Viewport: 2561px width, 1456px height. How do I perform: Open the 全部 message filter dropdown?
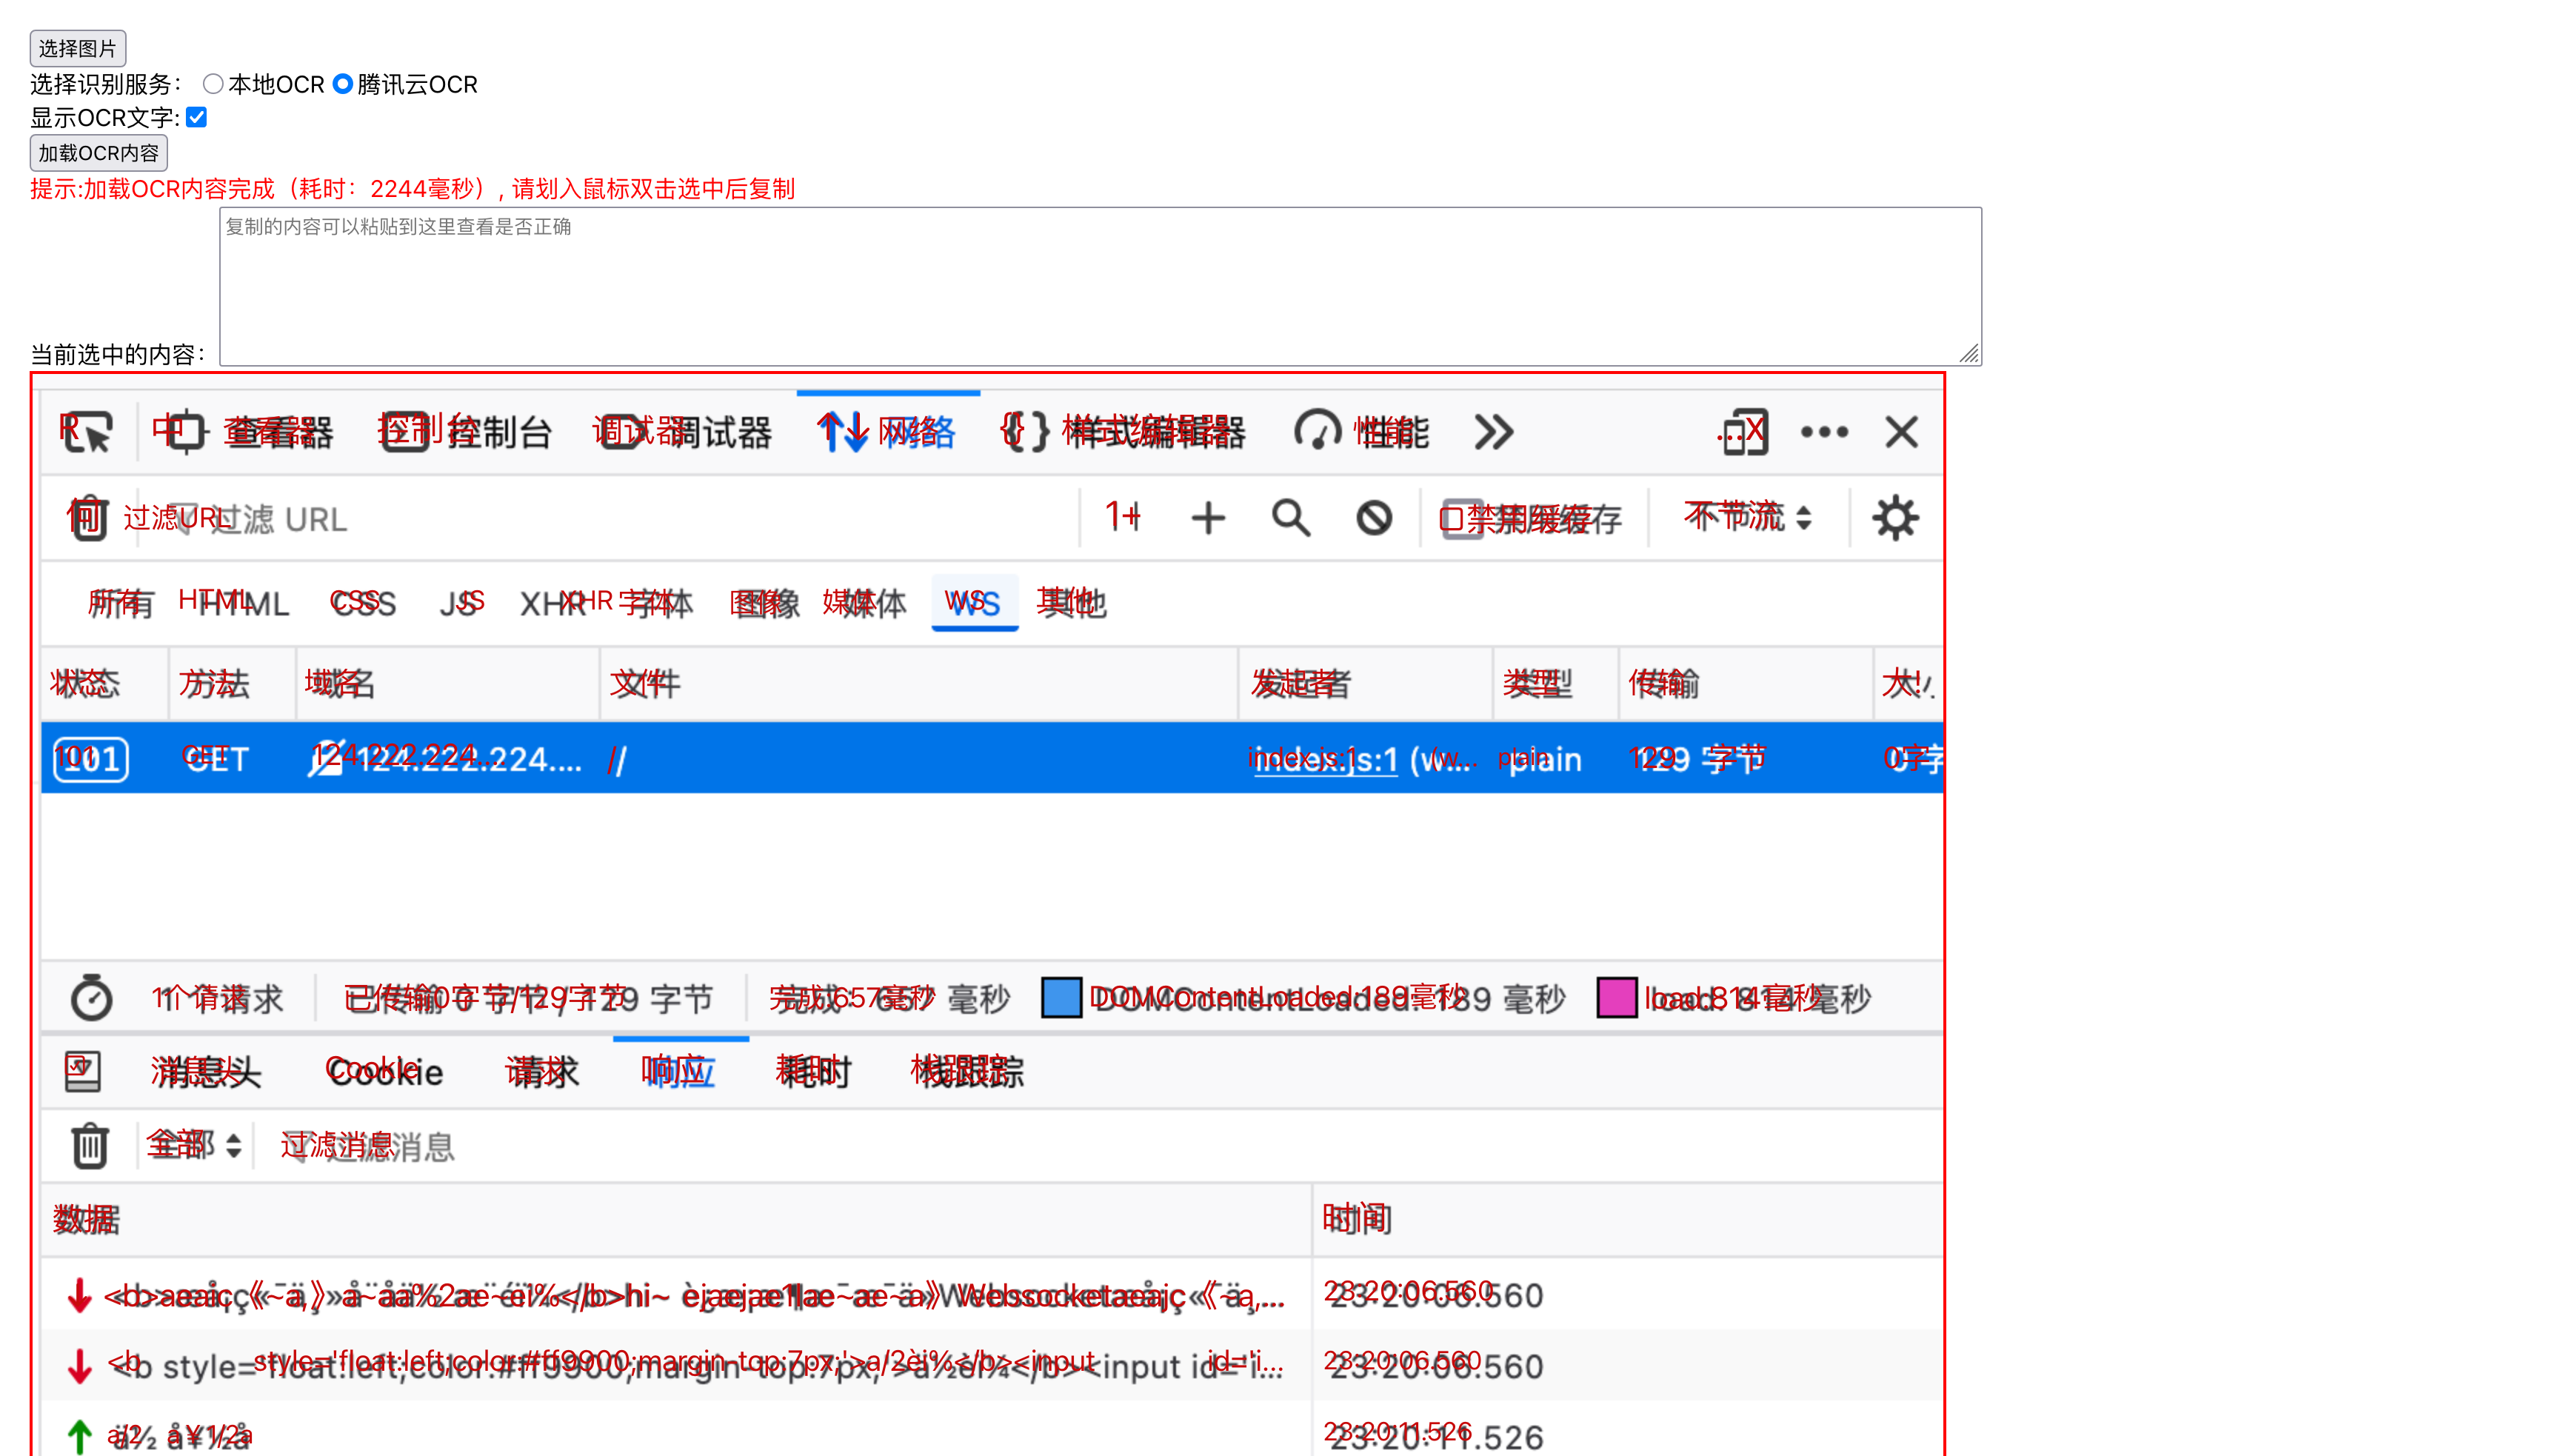pos(194,1145)
